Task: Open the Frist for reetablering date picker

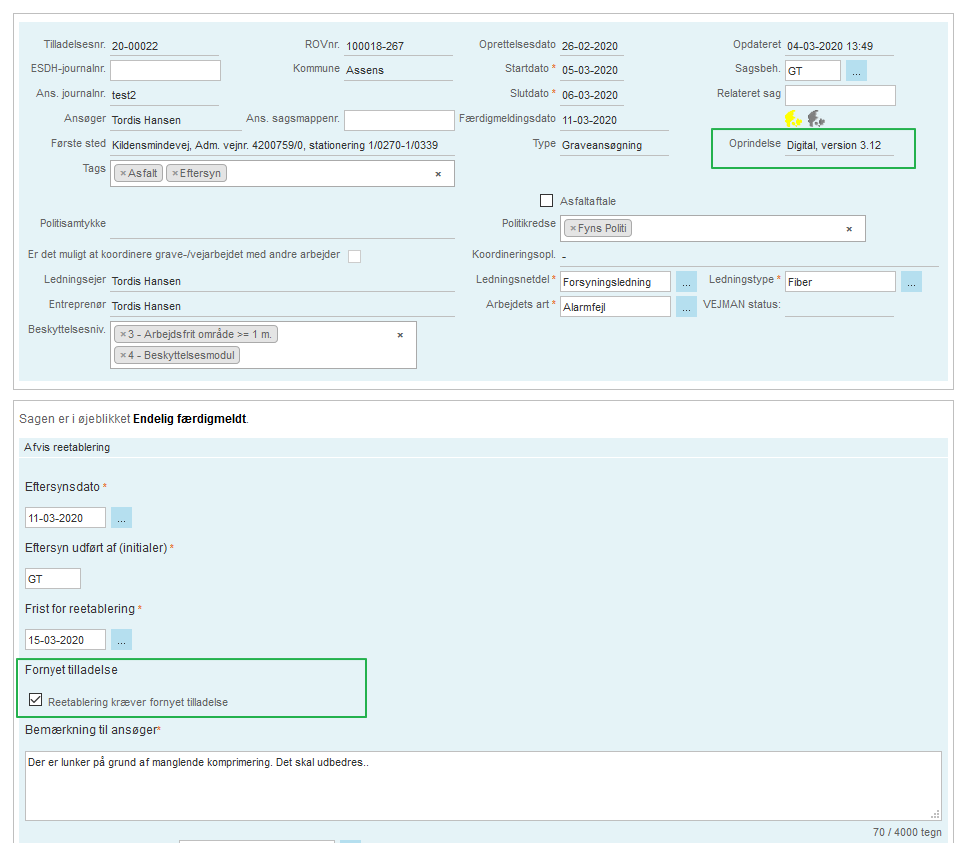Action: 121,640
